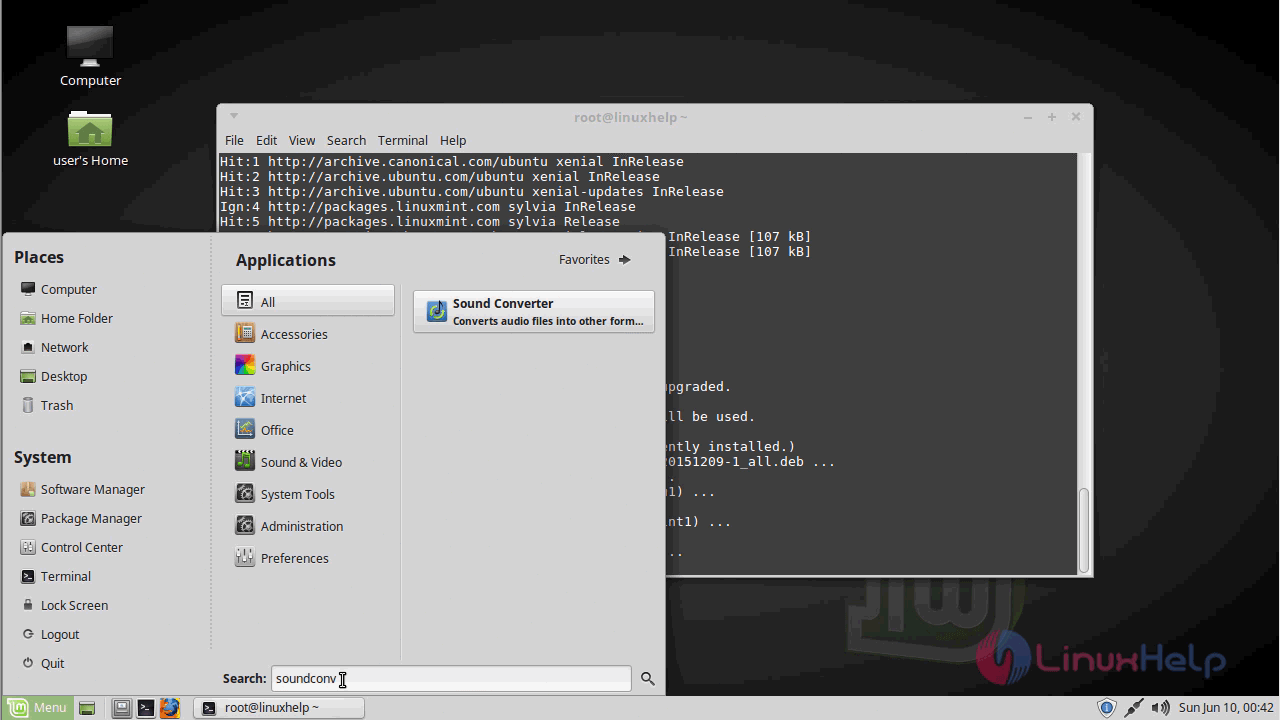Open Network in Places list
Viewport: 1280px width, 720px height.
click(64, 347)
